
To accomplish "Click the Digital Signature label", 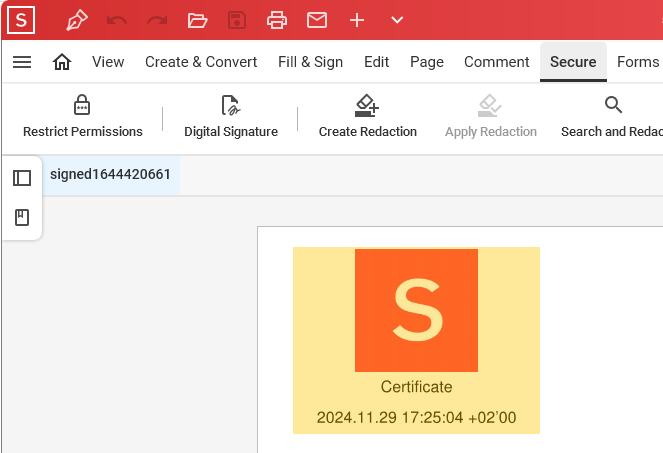I will (231, 132).
